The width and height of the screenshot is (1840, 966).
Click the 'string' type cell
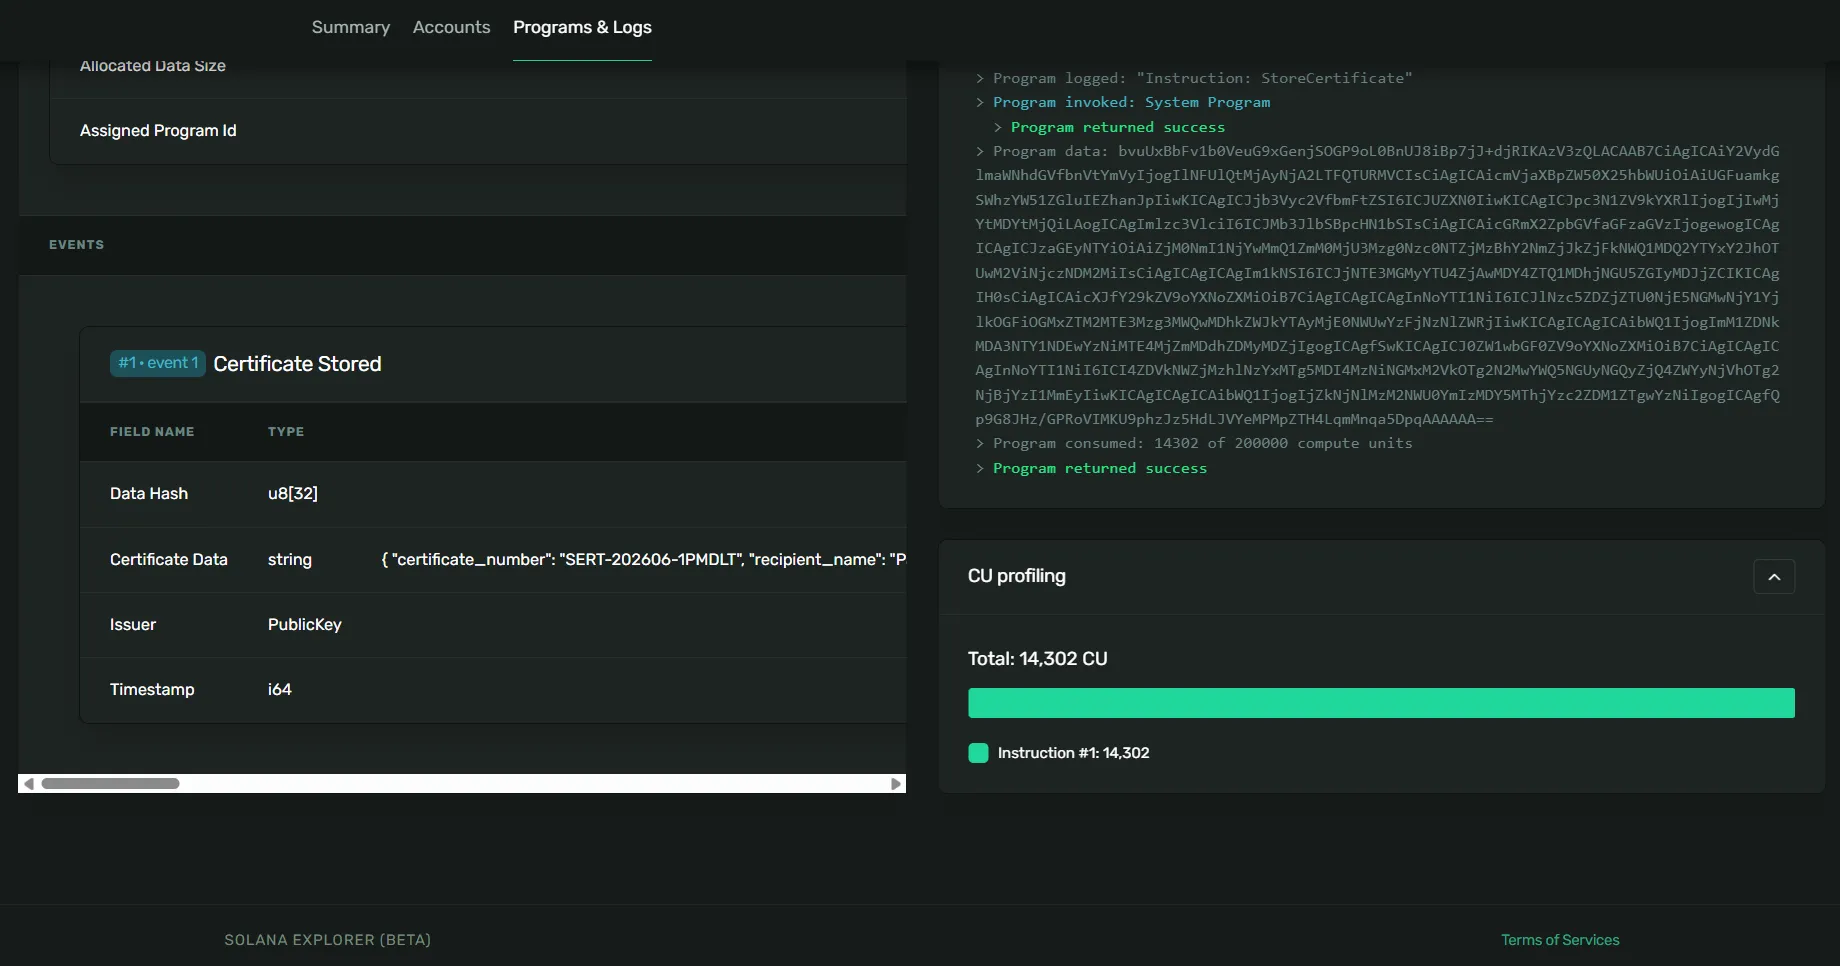290,560
